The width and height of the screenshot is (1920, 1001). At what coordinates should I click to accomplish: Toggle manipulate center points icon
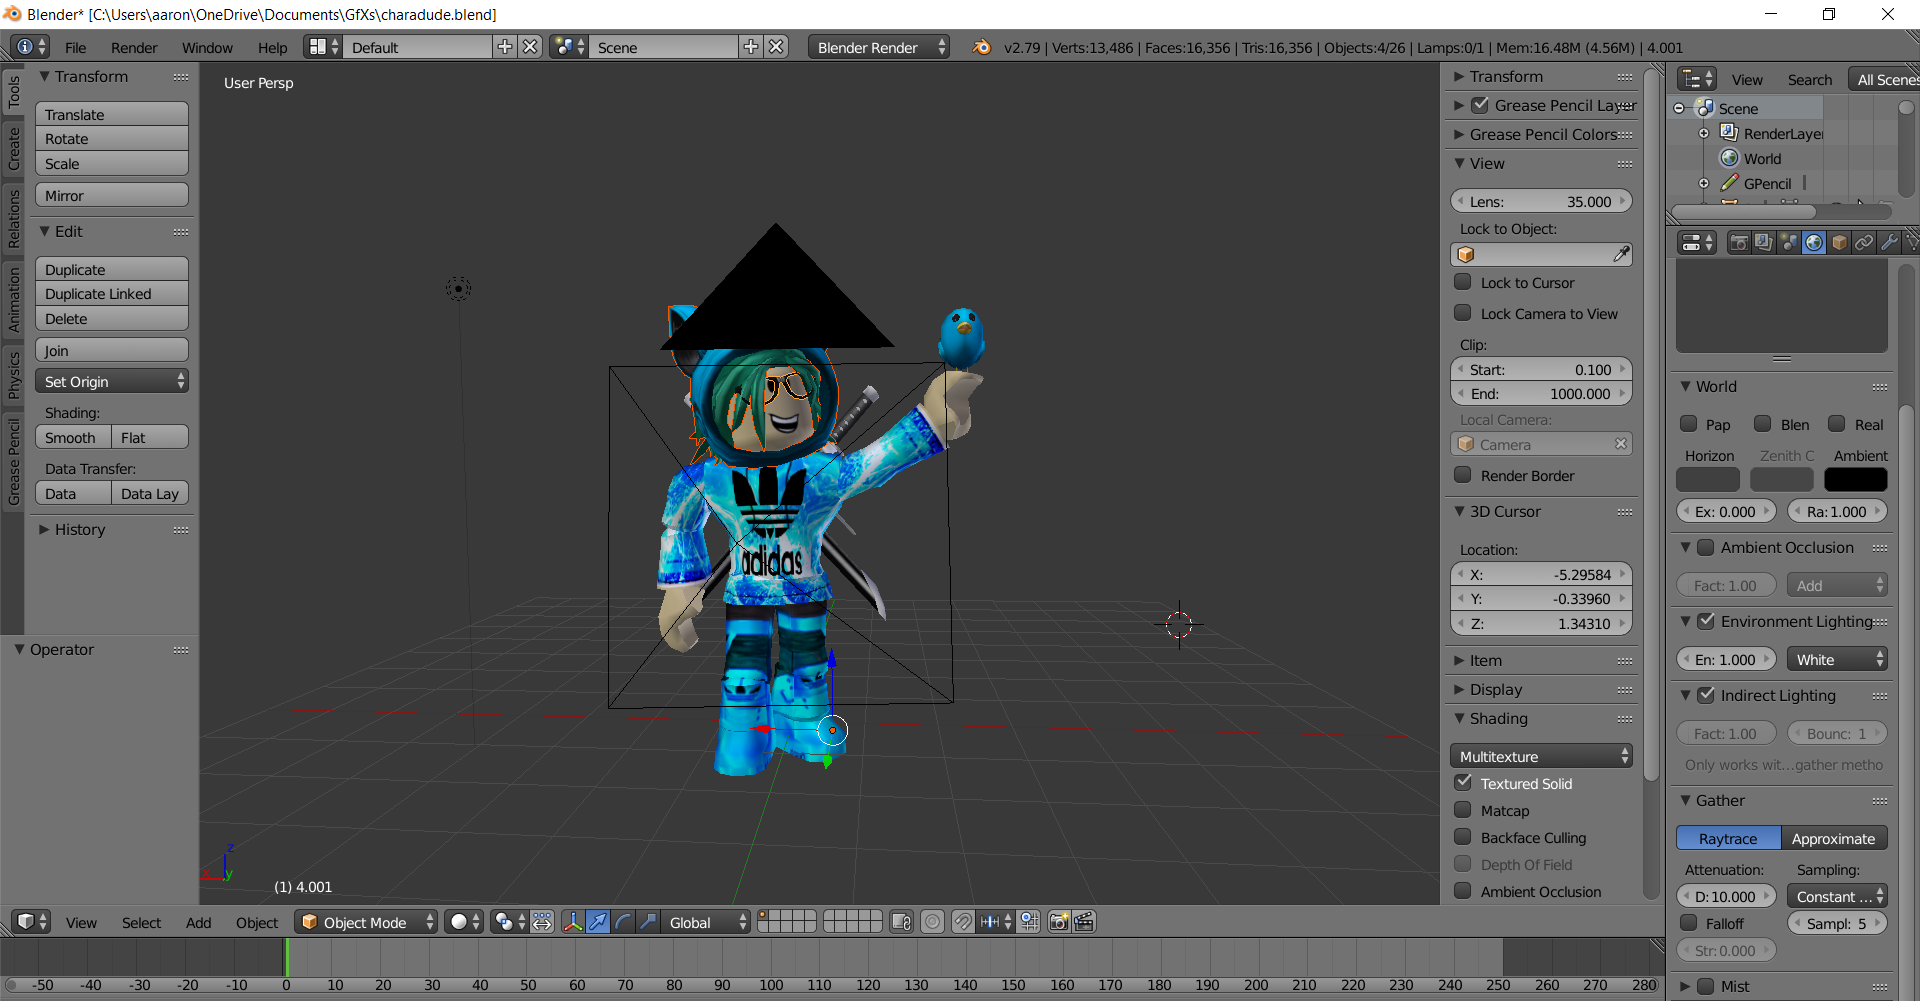tap(542, 921)
